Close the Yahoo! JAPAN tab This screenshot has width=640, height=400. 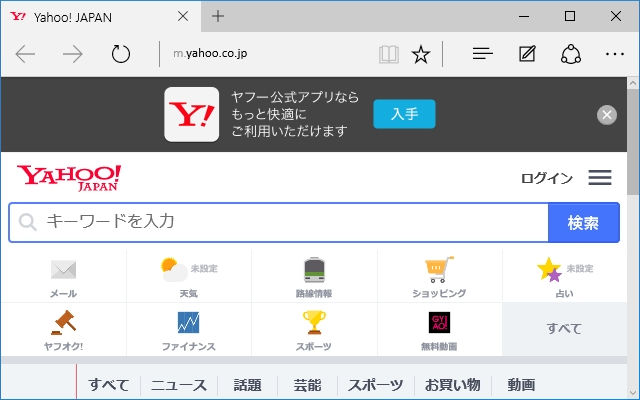point(183,16)
